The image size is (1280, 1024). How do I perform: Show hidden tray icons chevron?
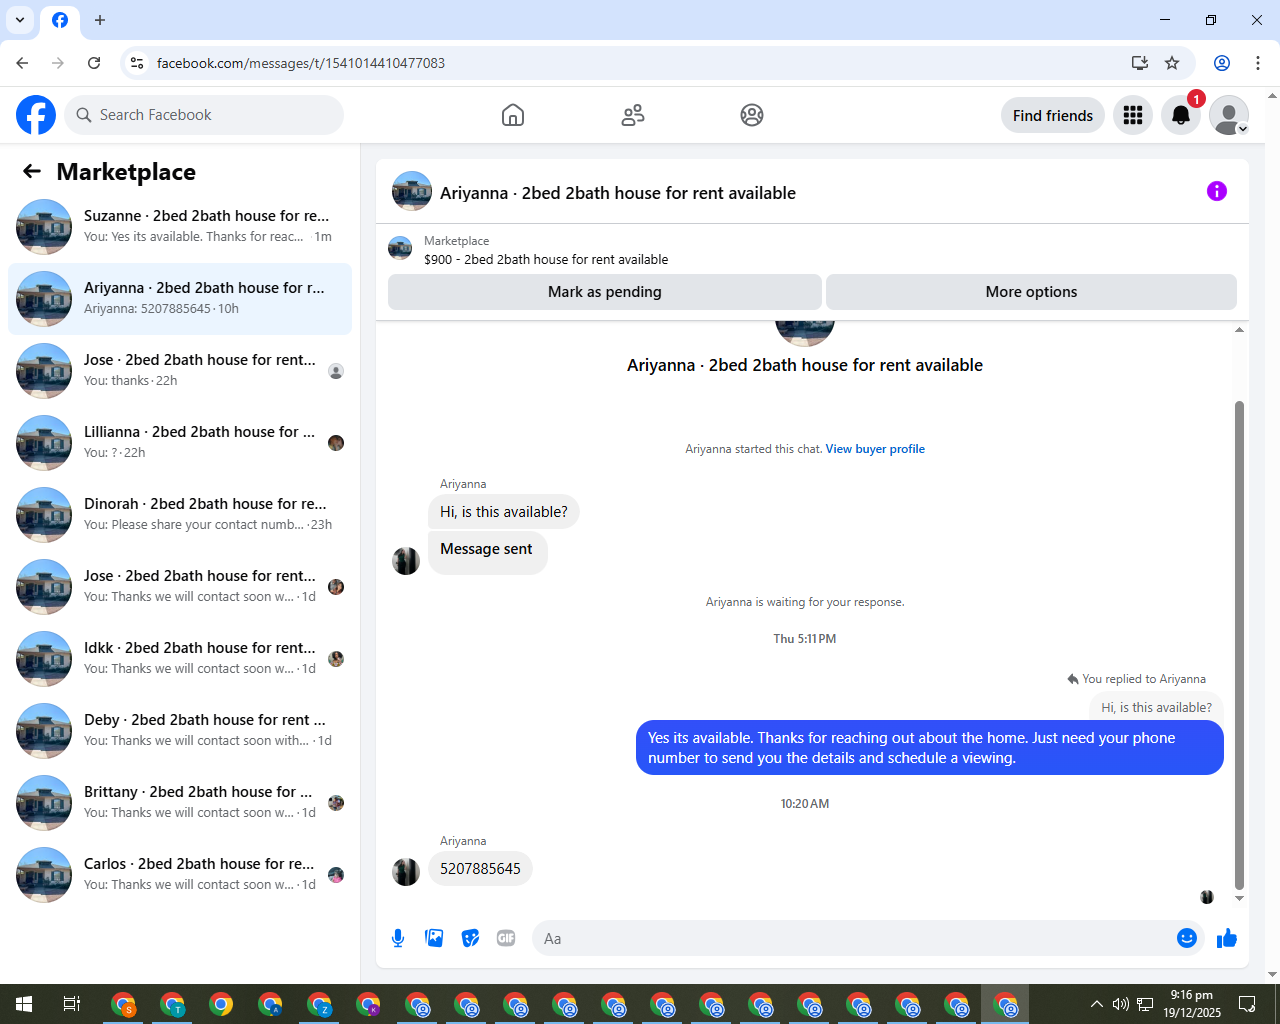click(x=1096, y=1004)
